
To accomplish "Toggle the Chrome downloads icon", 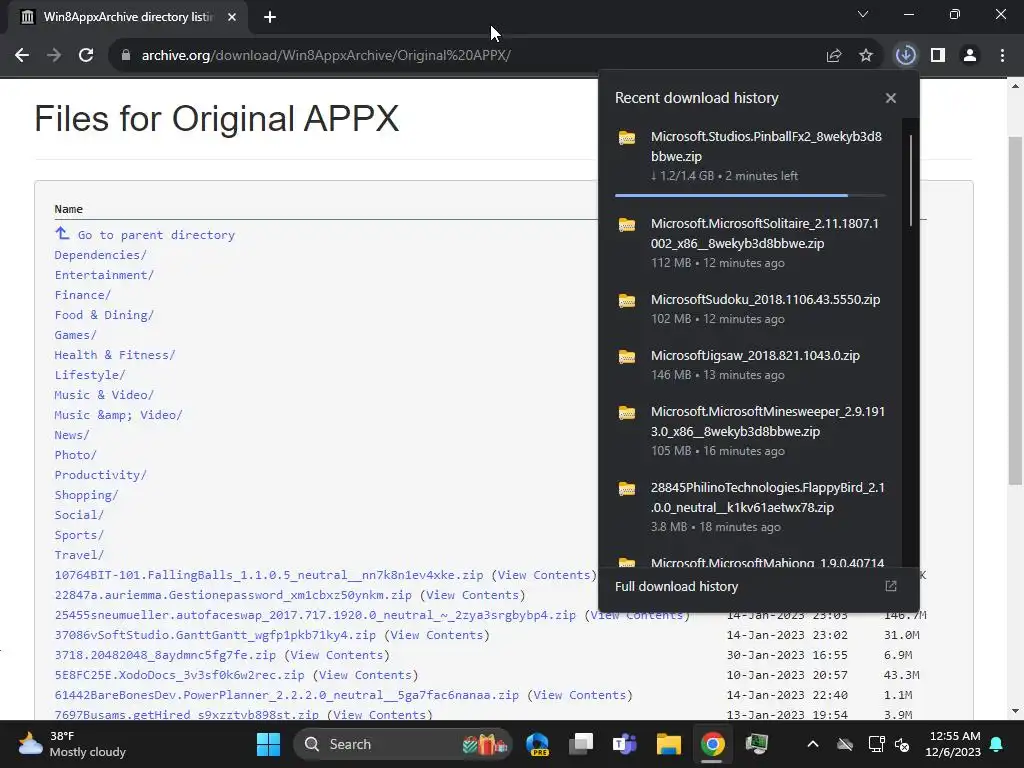I will pyautogui.click(x=905, y=55).
